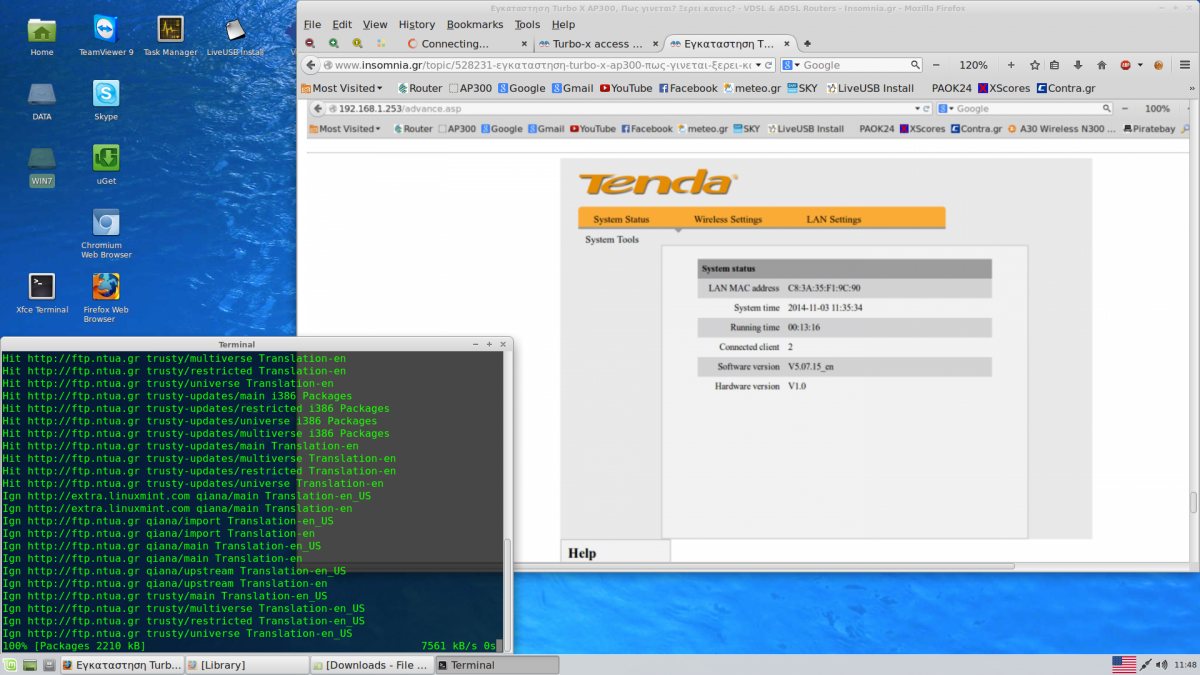Expand the Adblock Plus dropdown arrow
Screen dimensions: 1200x675
coord(1139,65)
